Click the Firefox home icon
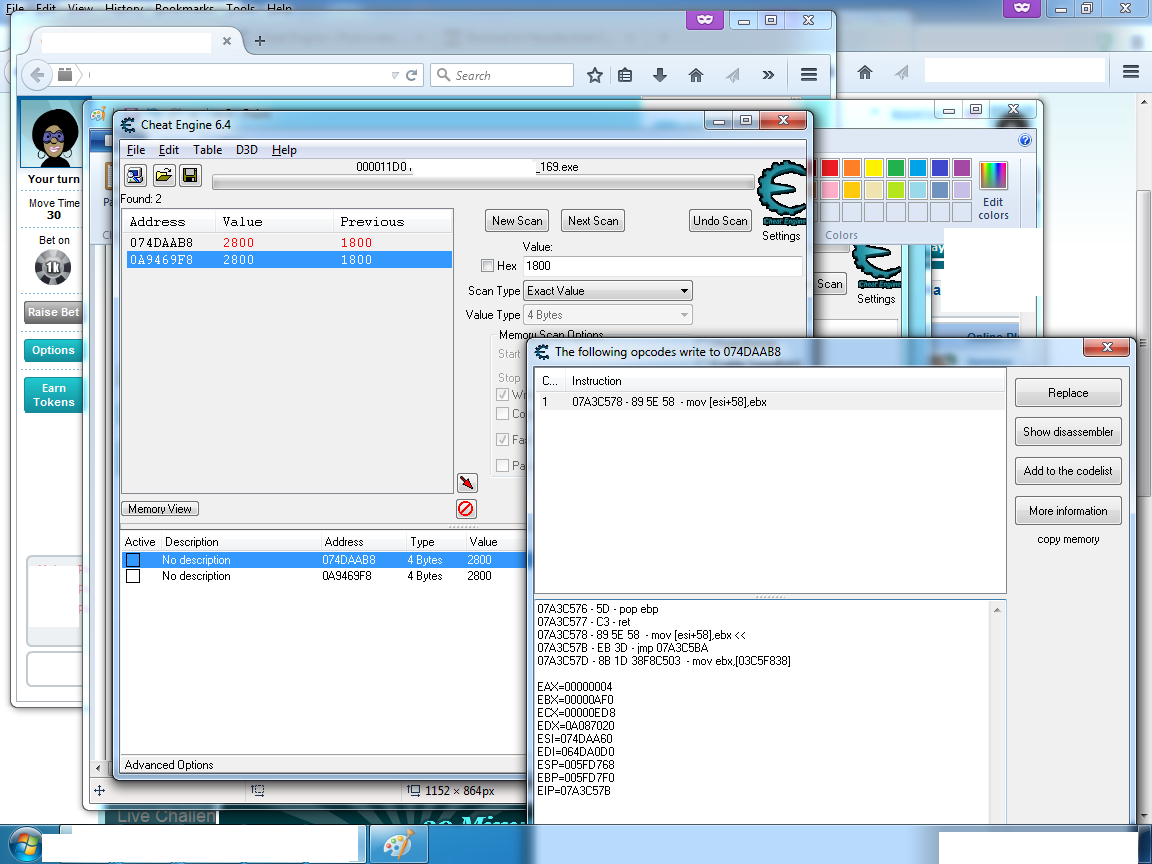 pyautogui.click(x=696, y=75)
